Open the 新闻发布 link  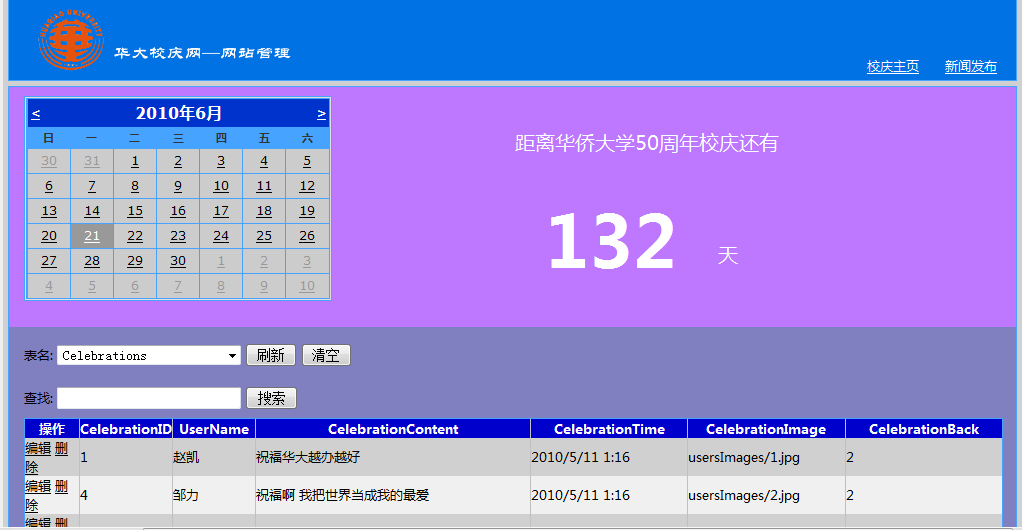pyautogui.click(x=971, y=66)
